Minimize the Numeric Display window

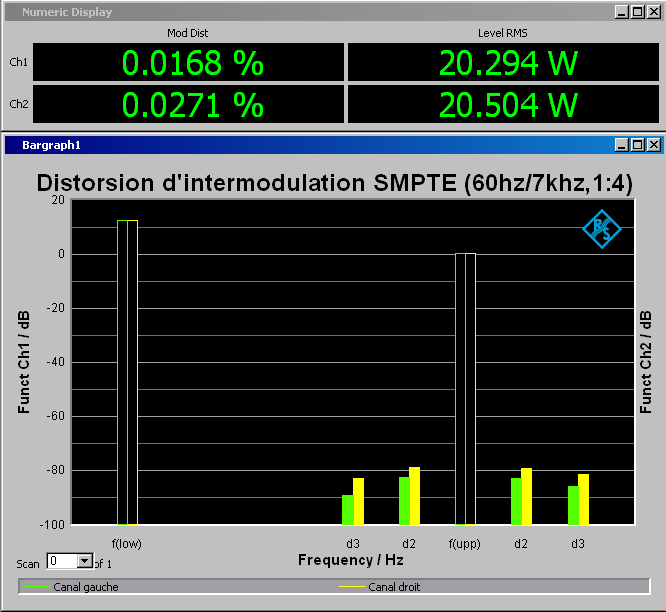click(x=622, y=12)
